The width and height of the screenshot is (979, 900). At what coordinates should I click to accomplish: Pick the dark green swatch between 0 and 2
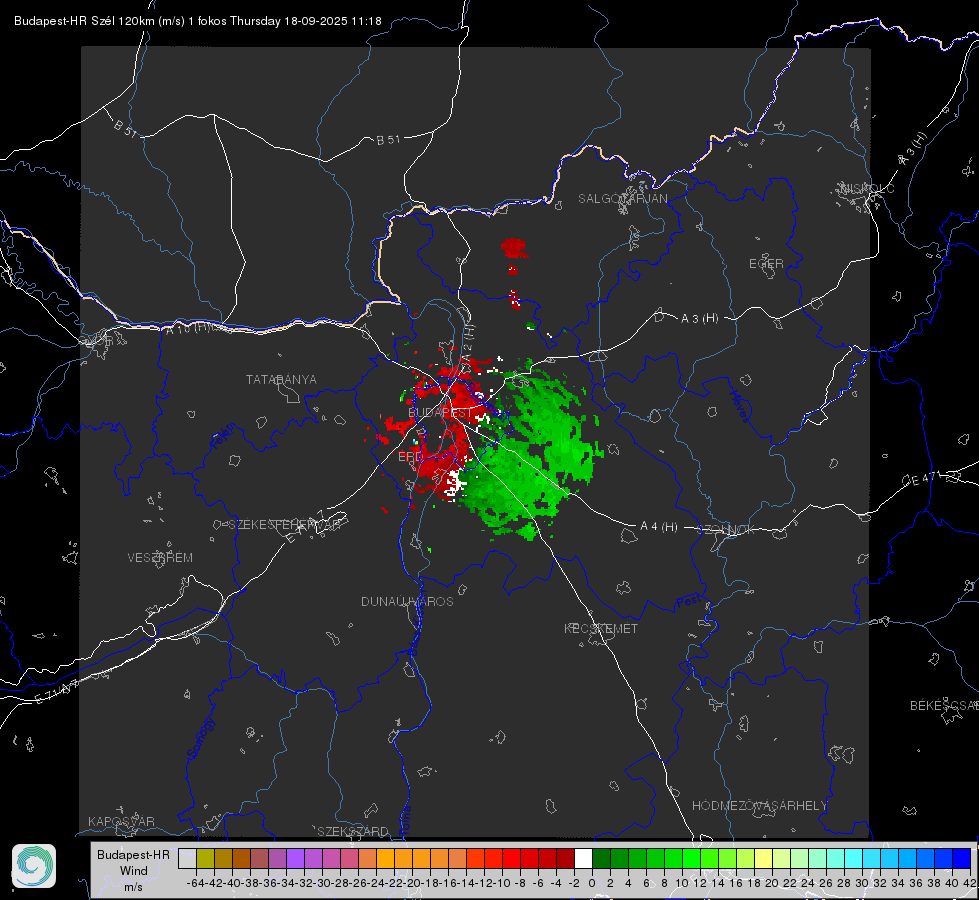(601, 858)
